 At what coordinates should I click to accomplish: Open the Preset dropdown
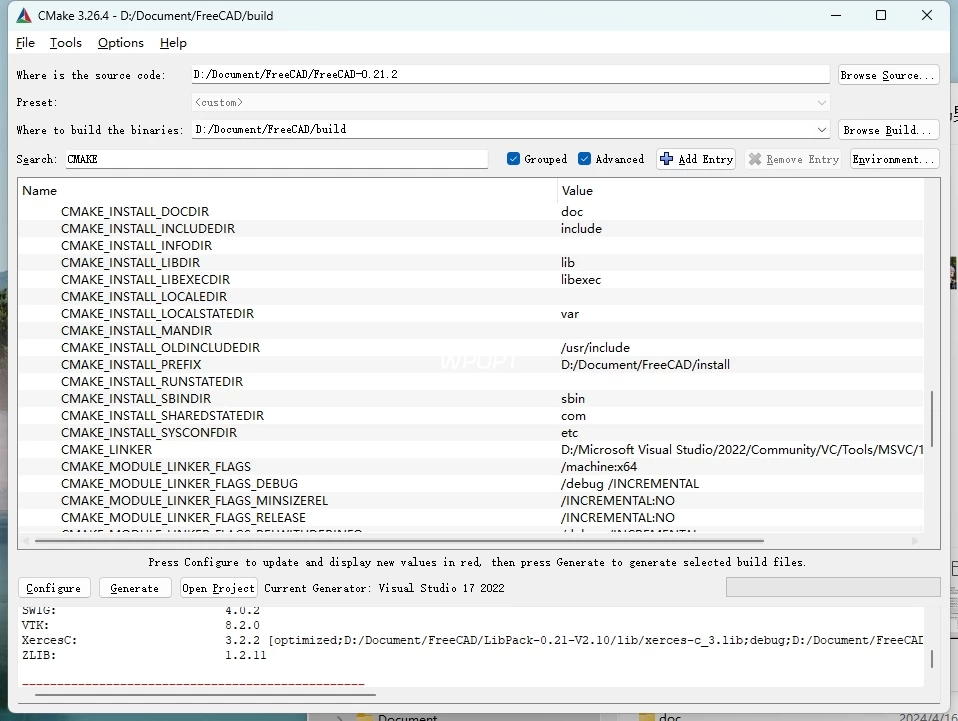tap(822, 102)
